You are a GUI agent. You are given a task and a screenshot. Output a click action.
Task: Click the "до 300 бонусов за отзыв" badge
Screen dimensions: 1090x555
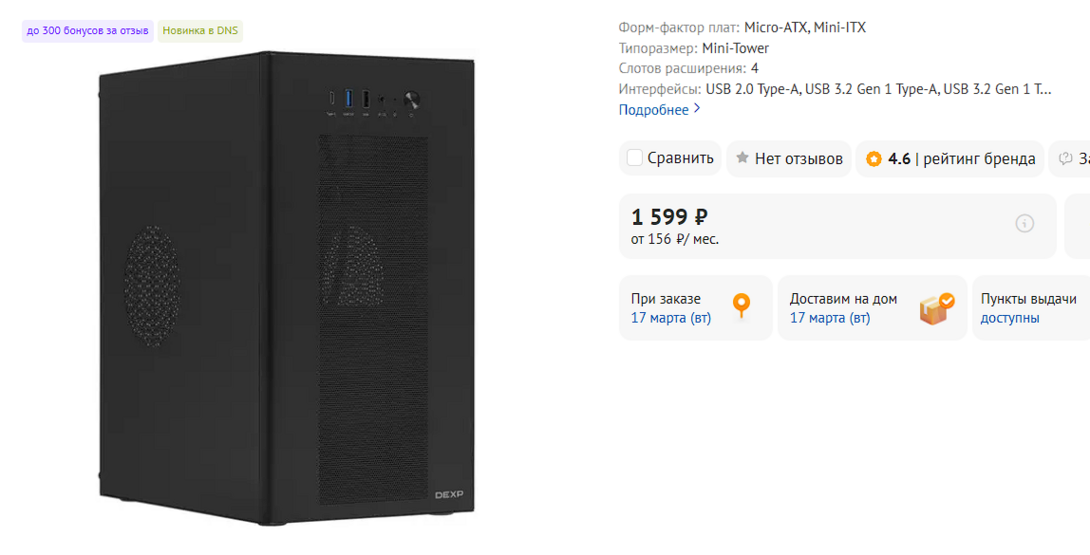click(88, 31)
